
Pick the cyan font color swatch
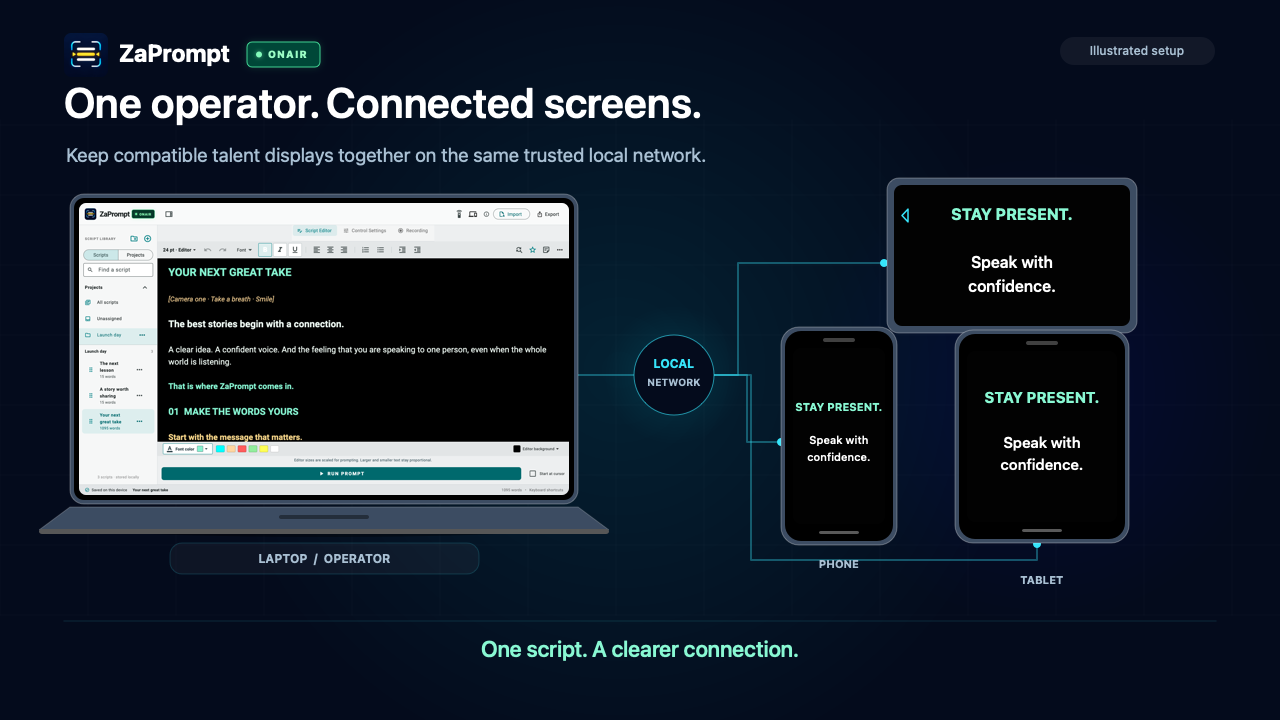[x=220, y=449]
